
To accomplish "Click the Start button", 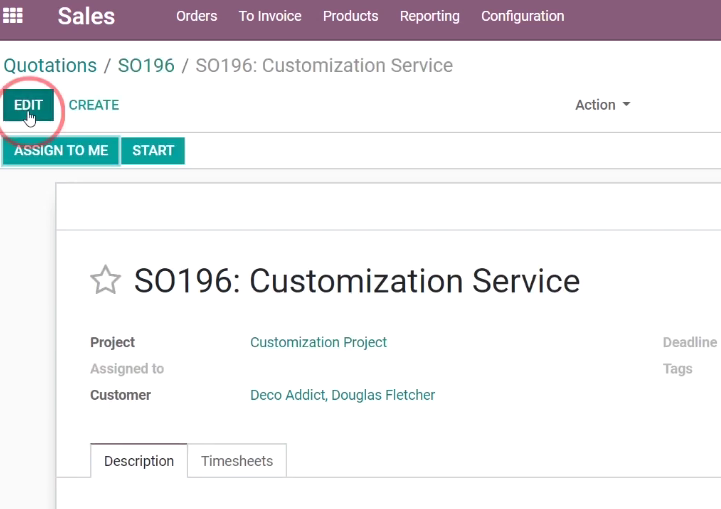I will coord(153,150).
